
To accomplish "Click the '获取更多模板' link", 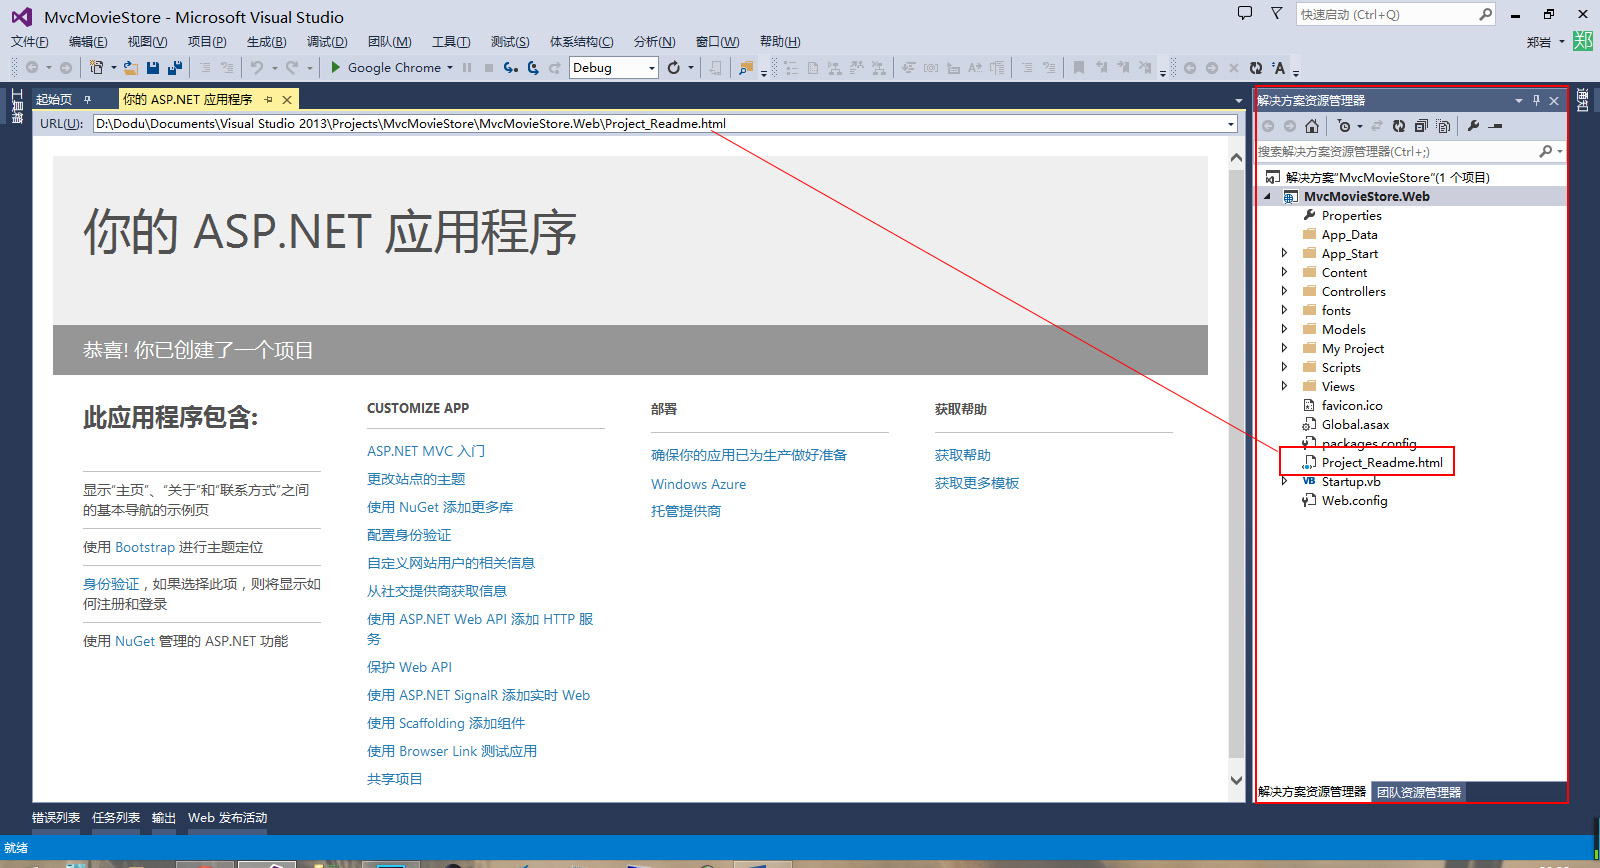I will click(977, 483).
